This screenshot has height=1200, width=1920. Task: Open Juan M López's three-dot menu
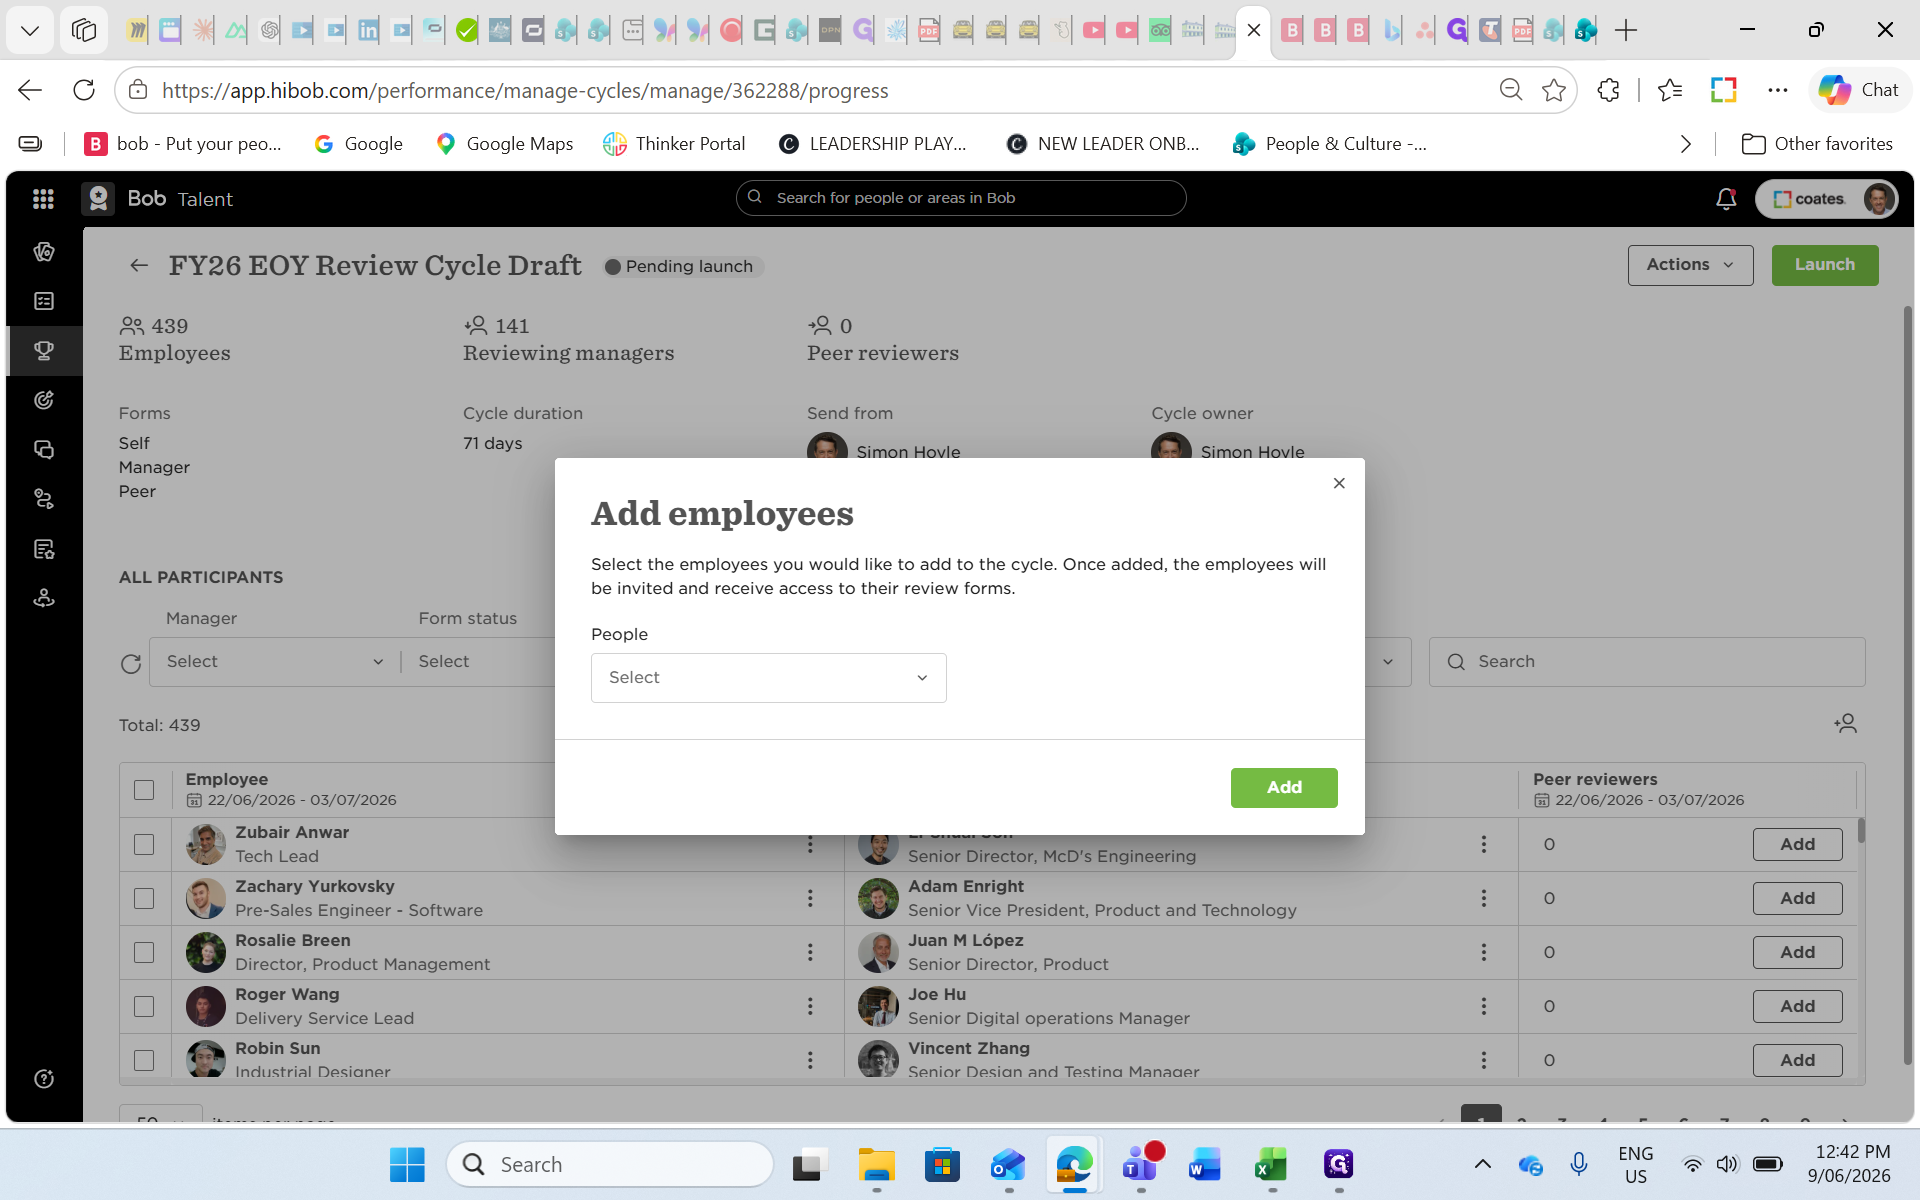1484,952
